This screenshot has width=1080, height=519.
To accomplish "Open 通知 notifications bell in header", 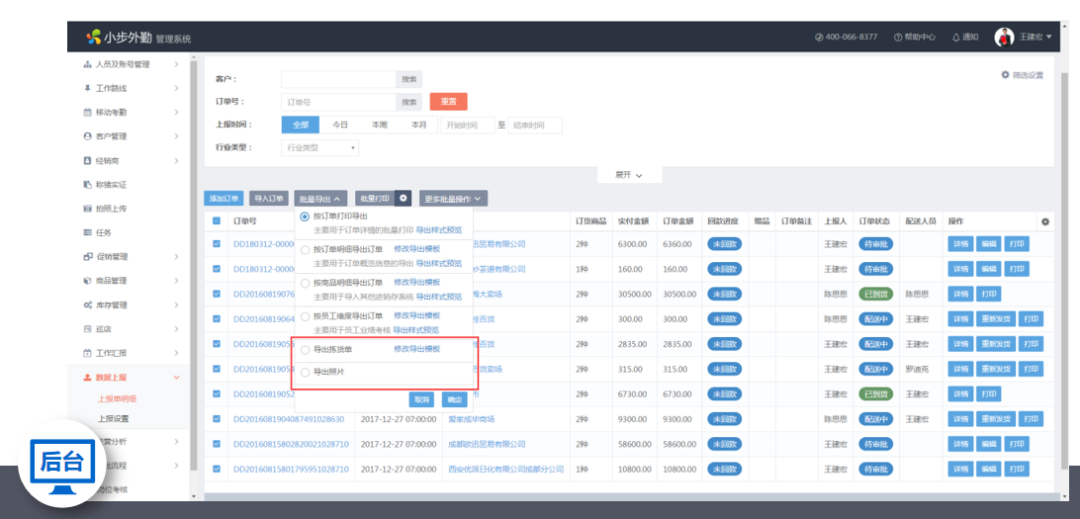I will 956,37.
